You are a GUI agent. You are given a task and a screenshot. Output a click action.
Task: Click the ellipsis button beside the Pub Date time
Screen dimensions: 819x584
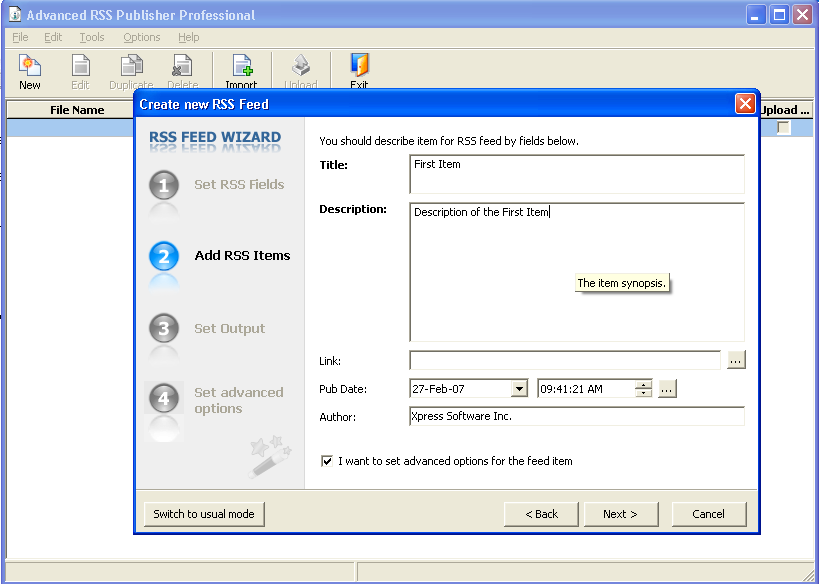click(668, 389)
